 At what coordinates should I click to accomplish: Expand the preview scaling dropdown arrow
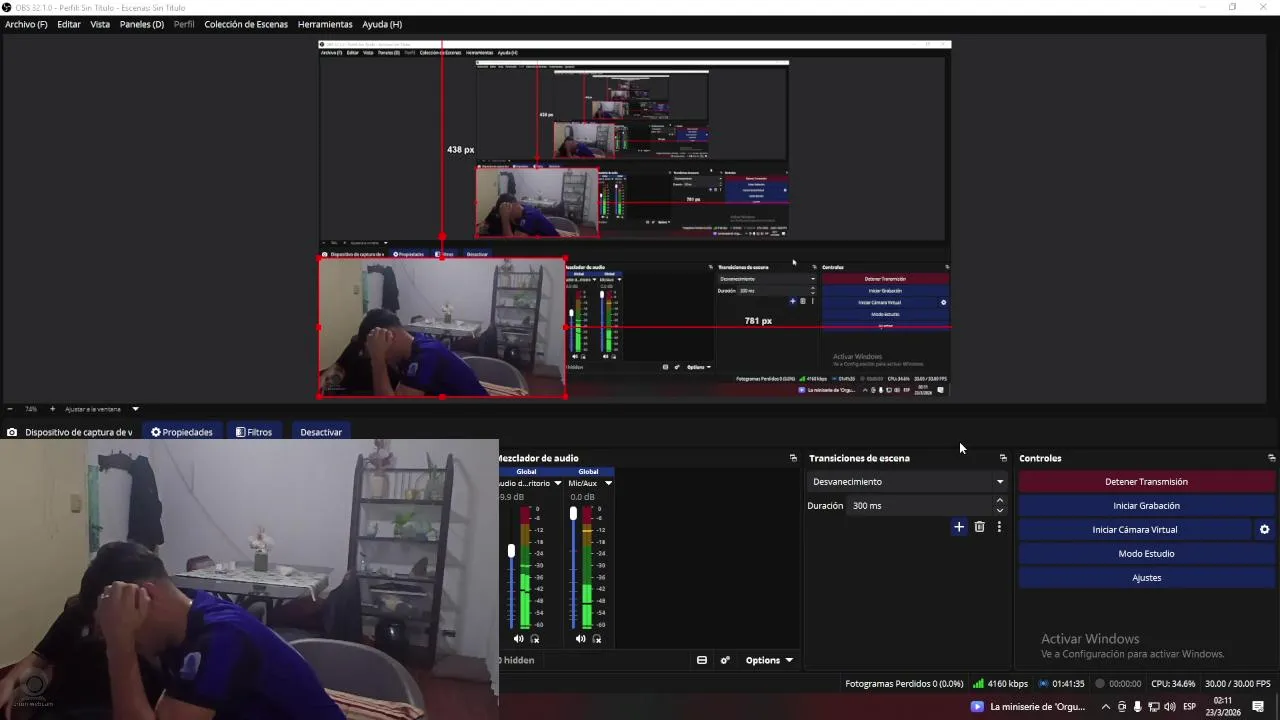[x=135, y=409]
